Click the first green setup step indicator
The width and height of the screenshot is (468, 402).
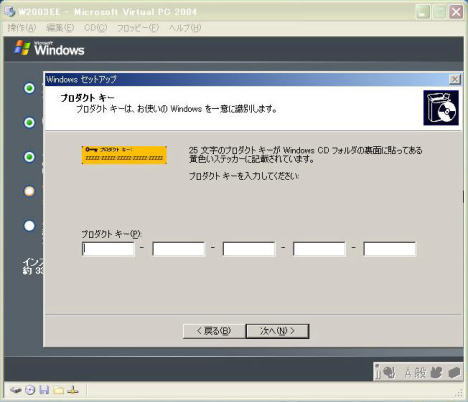pos(29,88)
